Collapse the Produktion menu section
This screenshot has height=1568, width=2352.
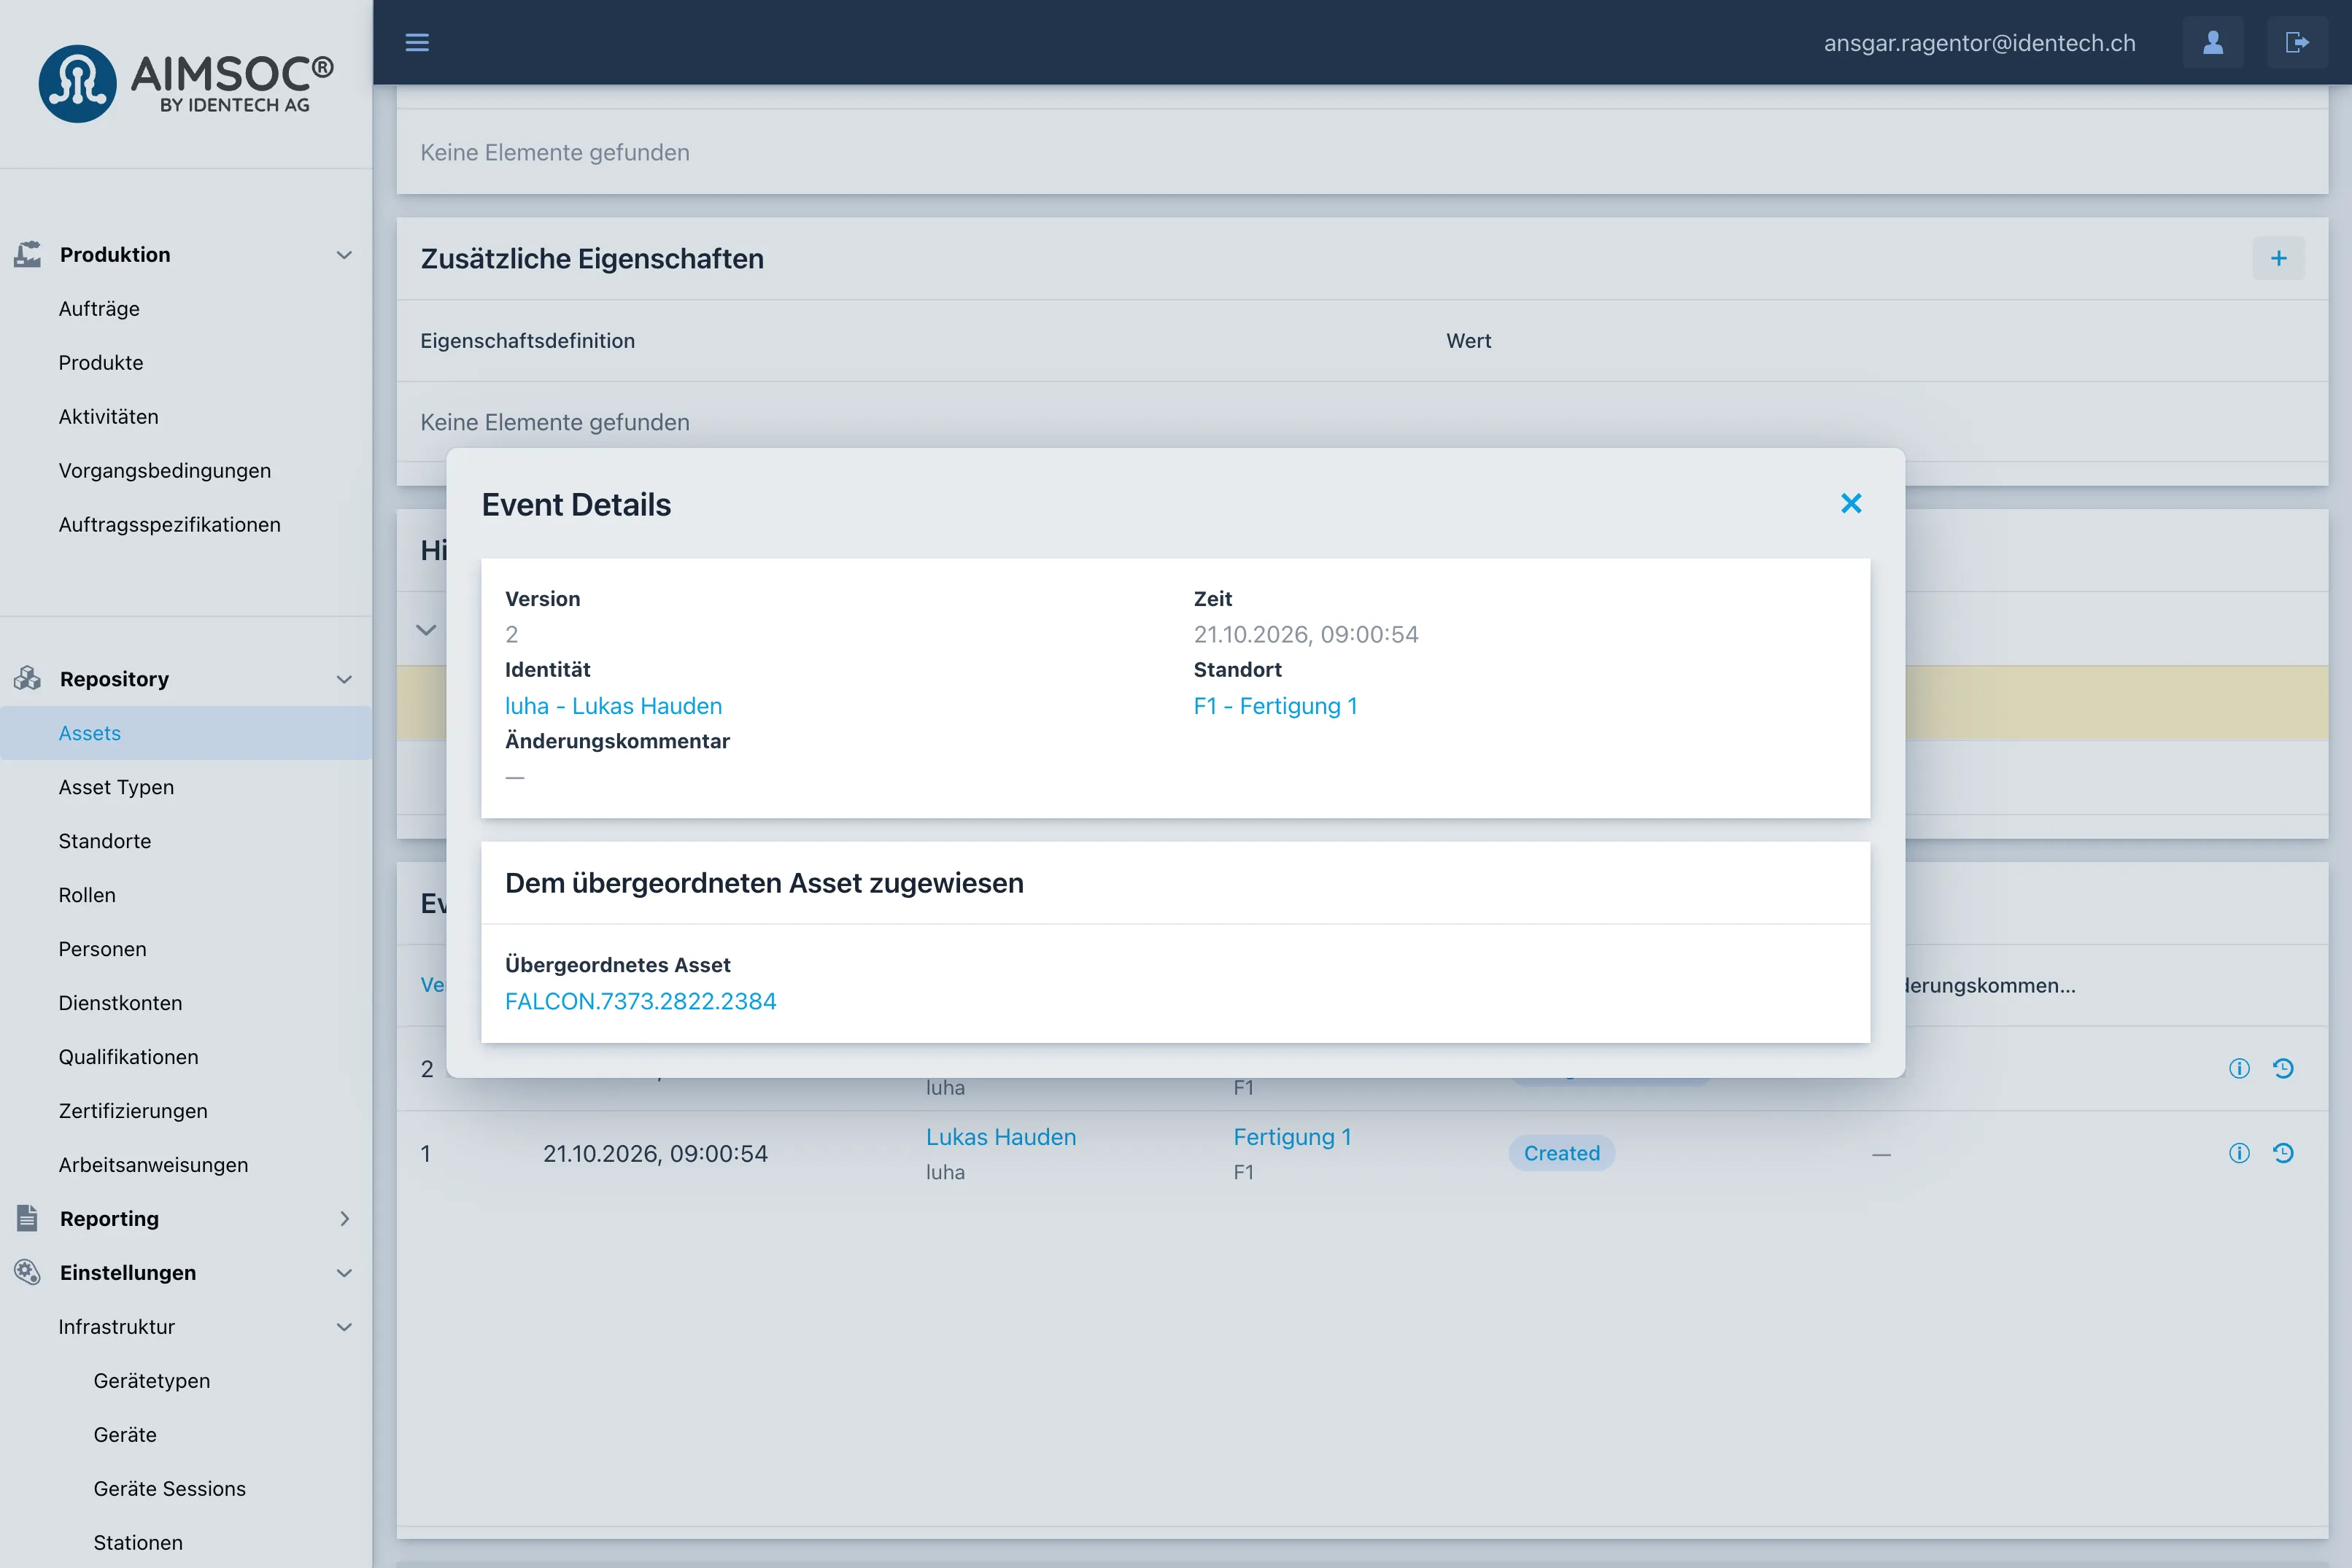(344, 254)
